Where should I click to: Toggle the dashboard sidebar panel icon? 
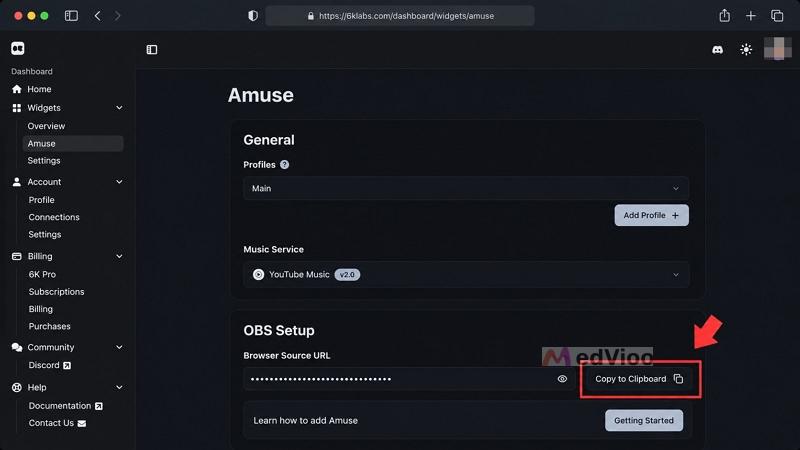(152, 49)
